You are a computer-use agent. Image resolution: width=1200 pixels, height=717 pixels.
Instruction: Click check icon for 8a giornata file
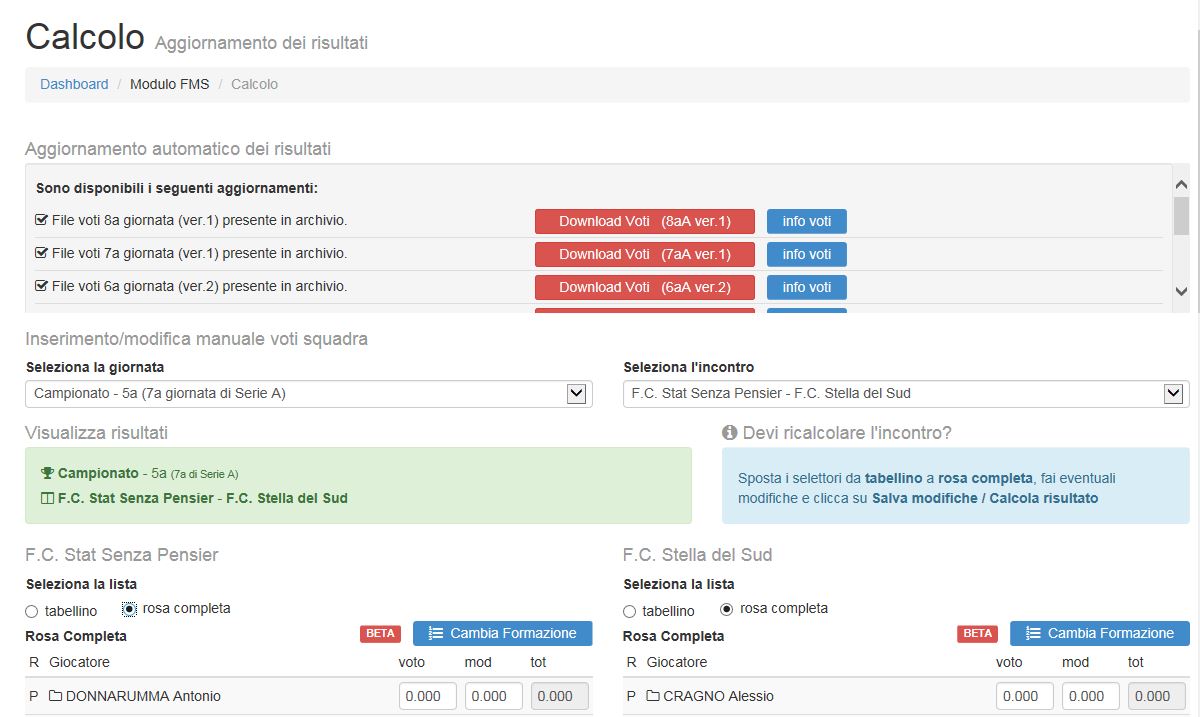tap(41, 220)
